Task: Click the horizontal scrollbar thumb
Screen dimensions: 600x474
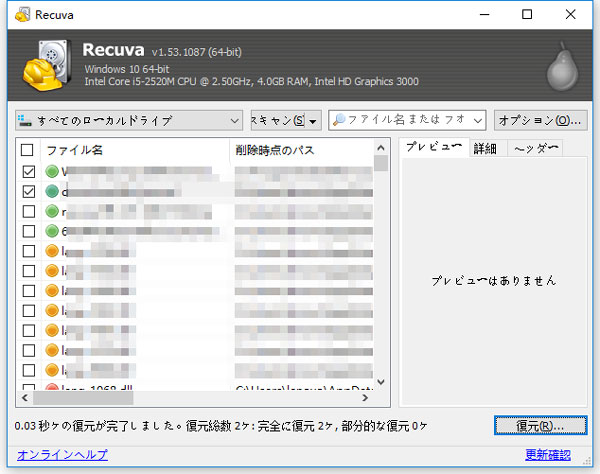Action: (x=83, y=398)
